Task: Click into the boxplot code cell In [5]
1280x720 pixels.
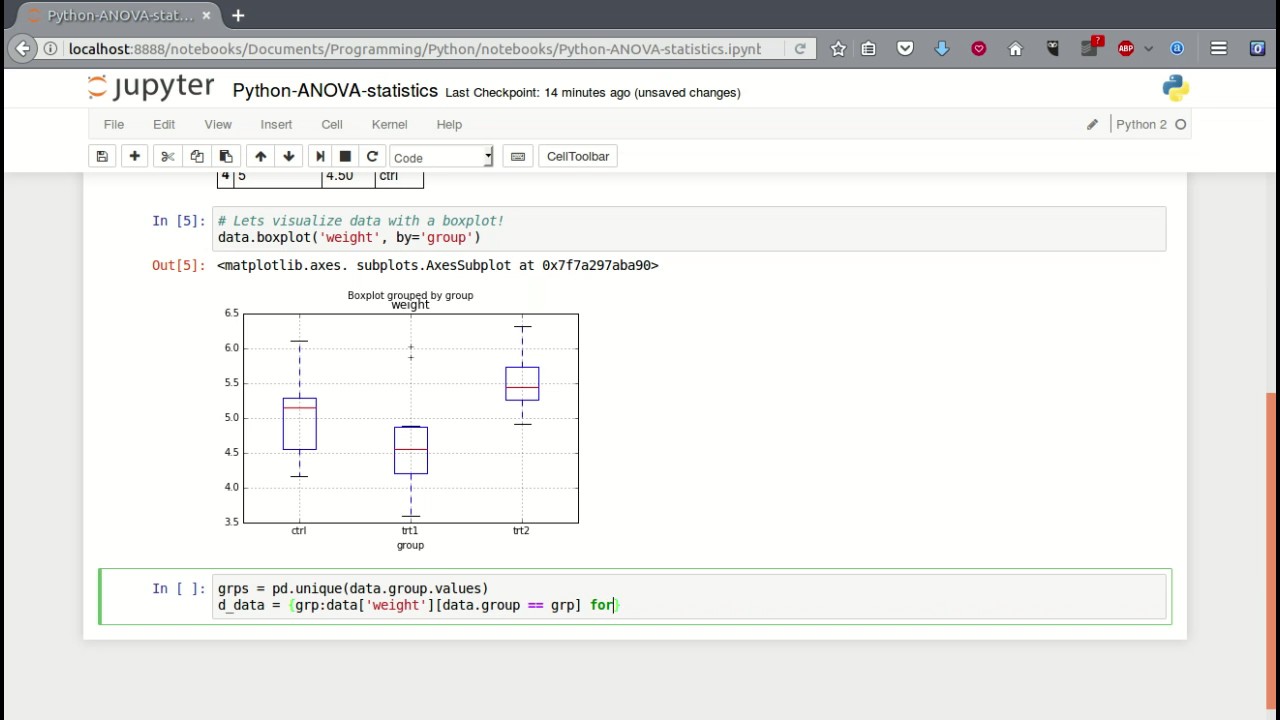Action: [689, 229]
